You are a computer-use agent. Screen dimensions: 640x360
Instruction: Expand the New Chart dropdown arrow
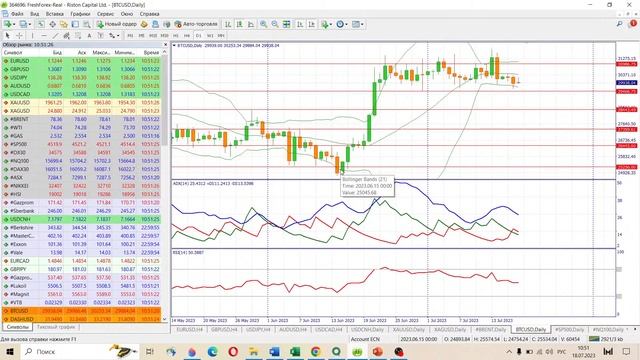pyautogui.click(x=14, y=24)
